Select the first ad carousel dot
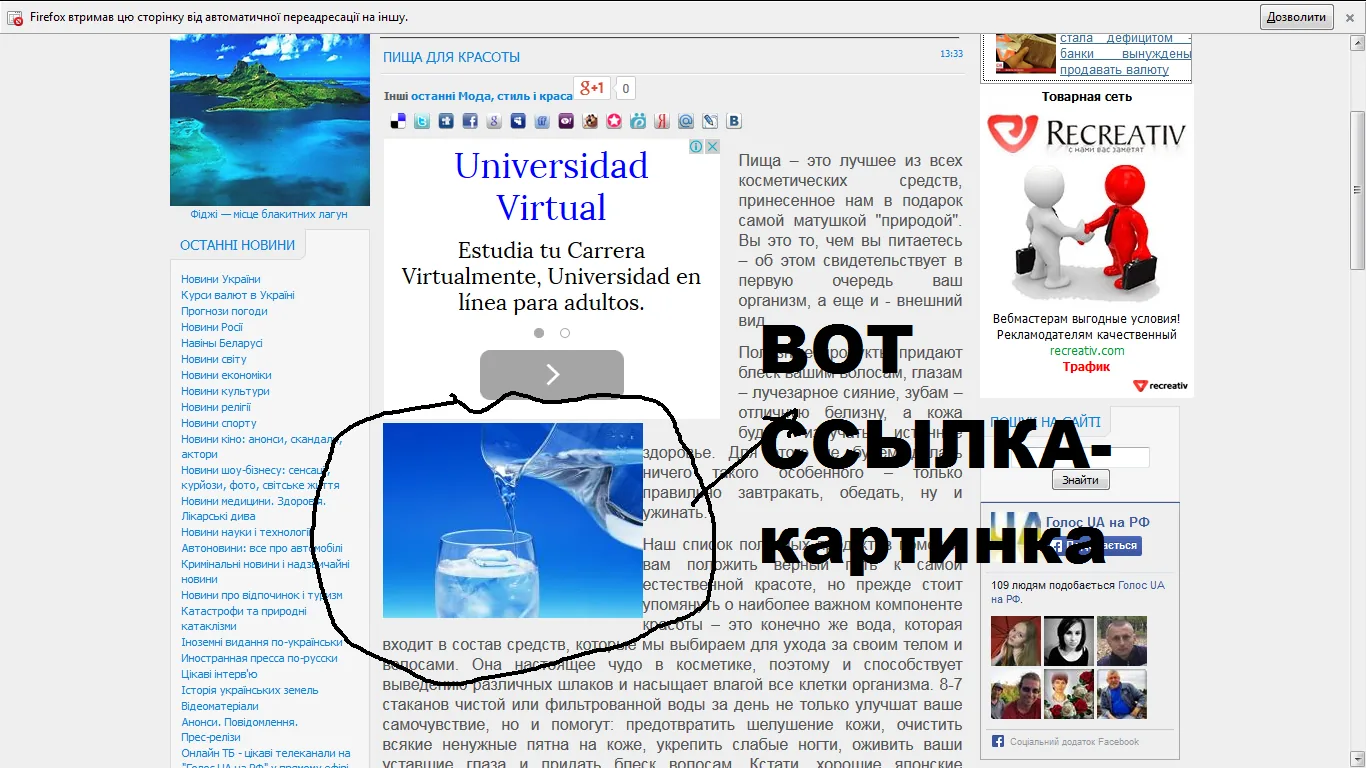 click(539, 333)
